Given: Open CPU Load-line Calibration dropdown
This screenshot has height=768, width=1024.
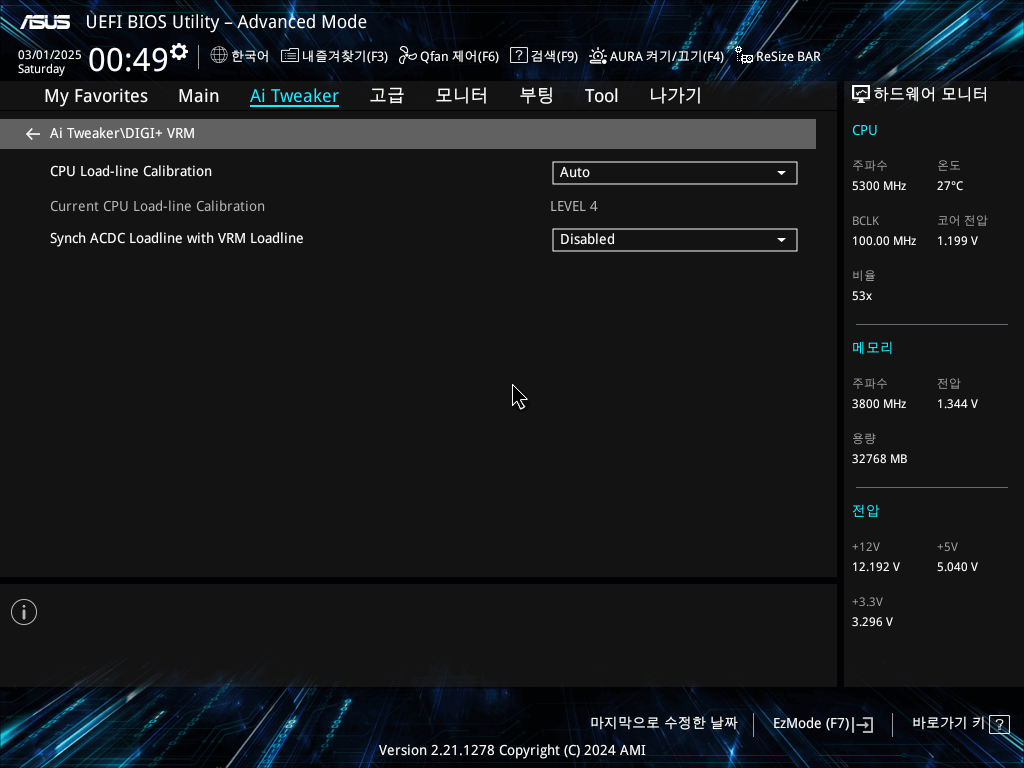Looking at the screenshot, I should click(x=675, y=172).
